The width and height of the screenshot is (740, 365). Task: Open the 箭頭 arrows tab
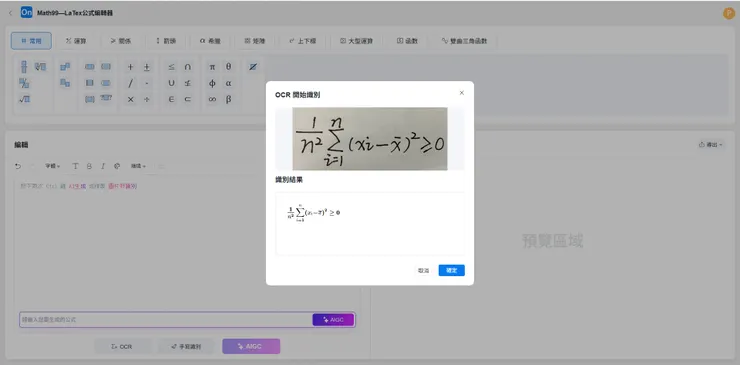tap(166, 41)
